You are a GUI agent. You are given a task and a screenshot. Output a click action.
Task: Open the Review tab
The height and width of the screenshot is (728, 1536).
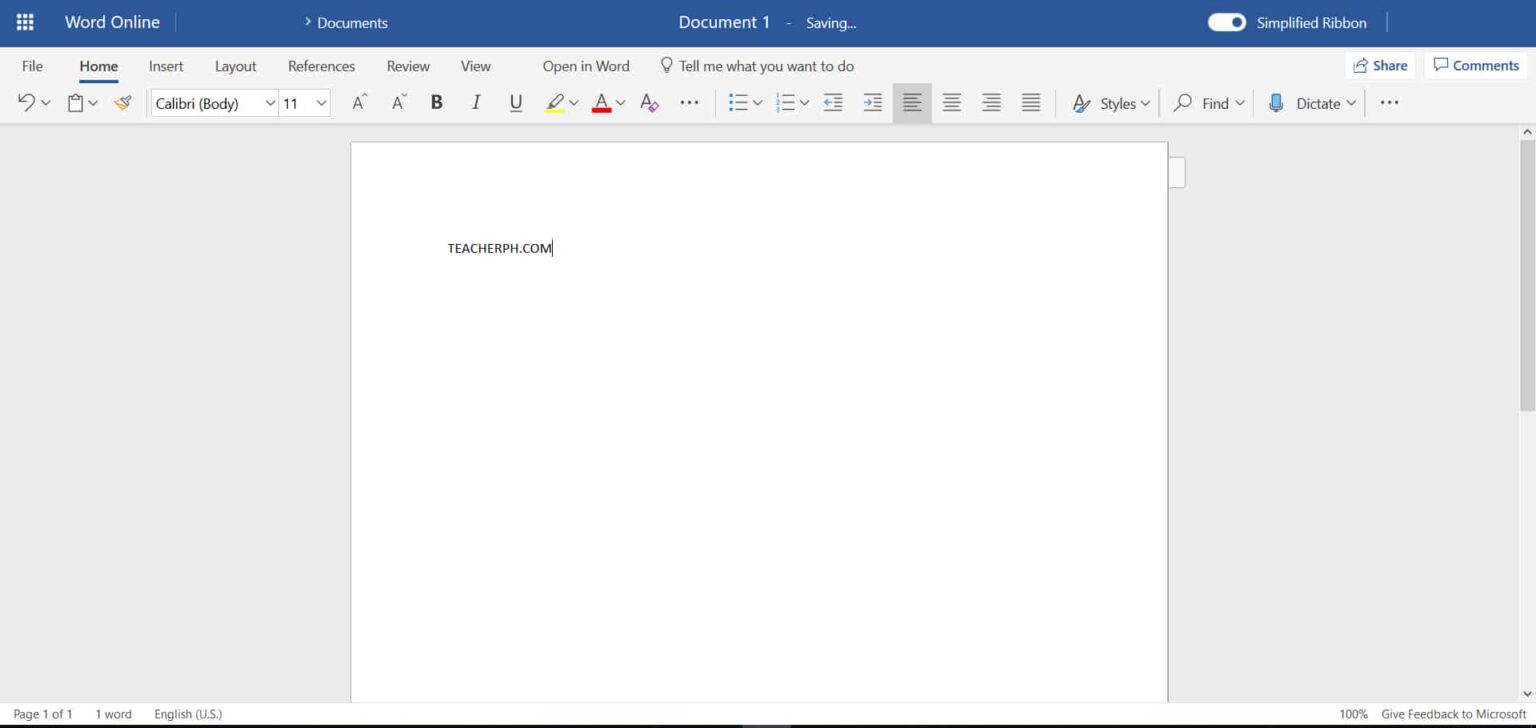tap(407, 65)
